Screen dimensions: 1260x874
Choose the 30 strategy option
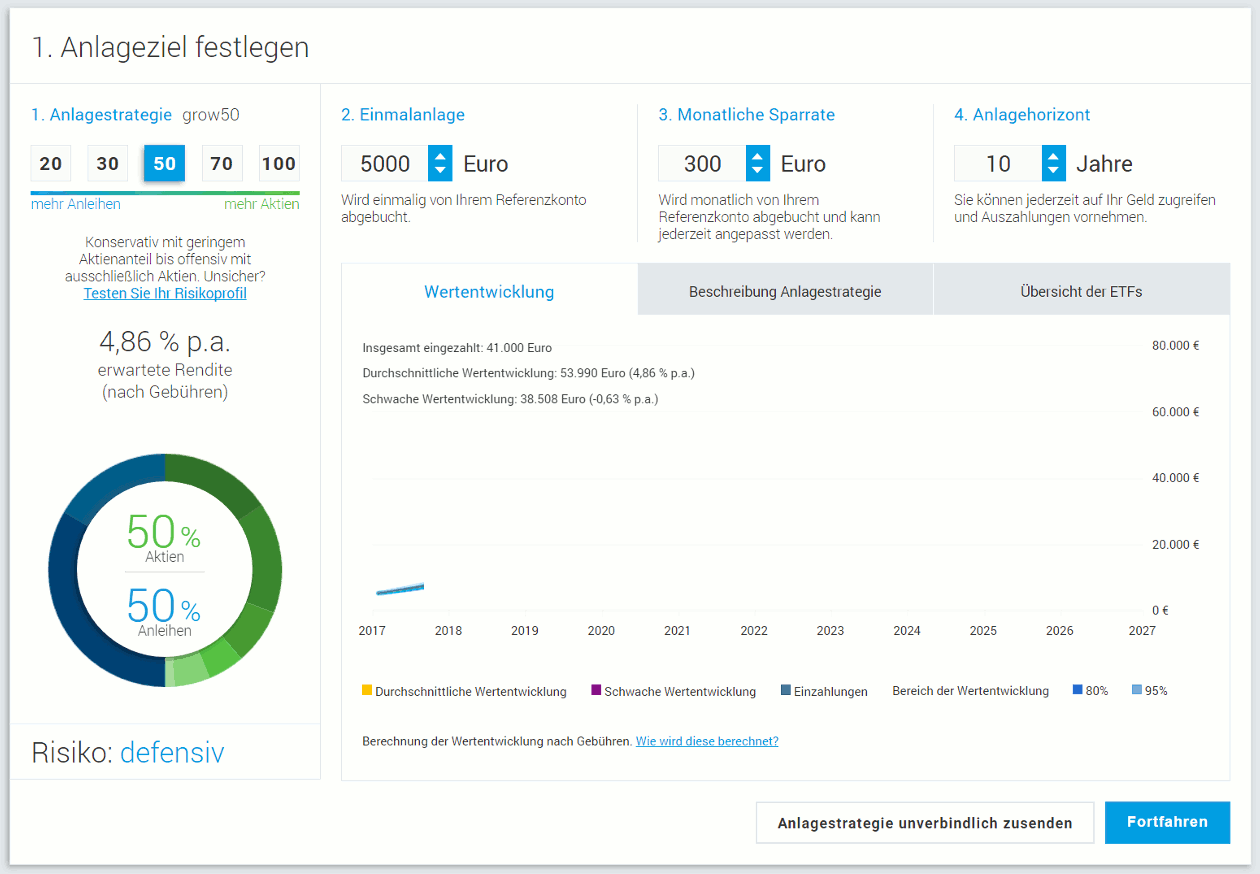click(108, 164)
